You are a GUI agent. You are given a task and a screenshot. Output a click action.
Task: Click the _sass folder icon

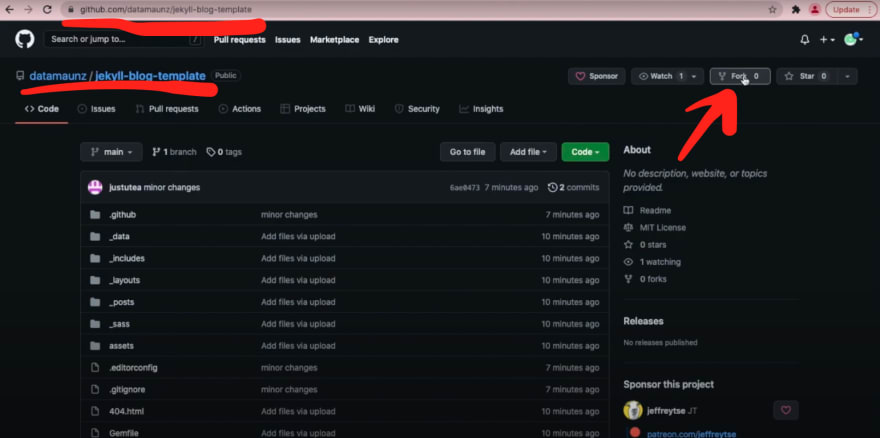pyautogui.click(x=95, y=324)
